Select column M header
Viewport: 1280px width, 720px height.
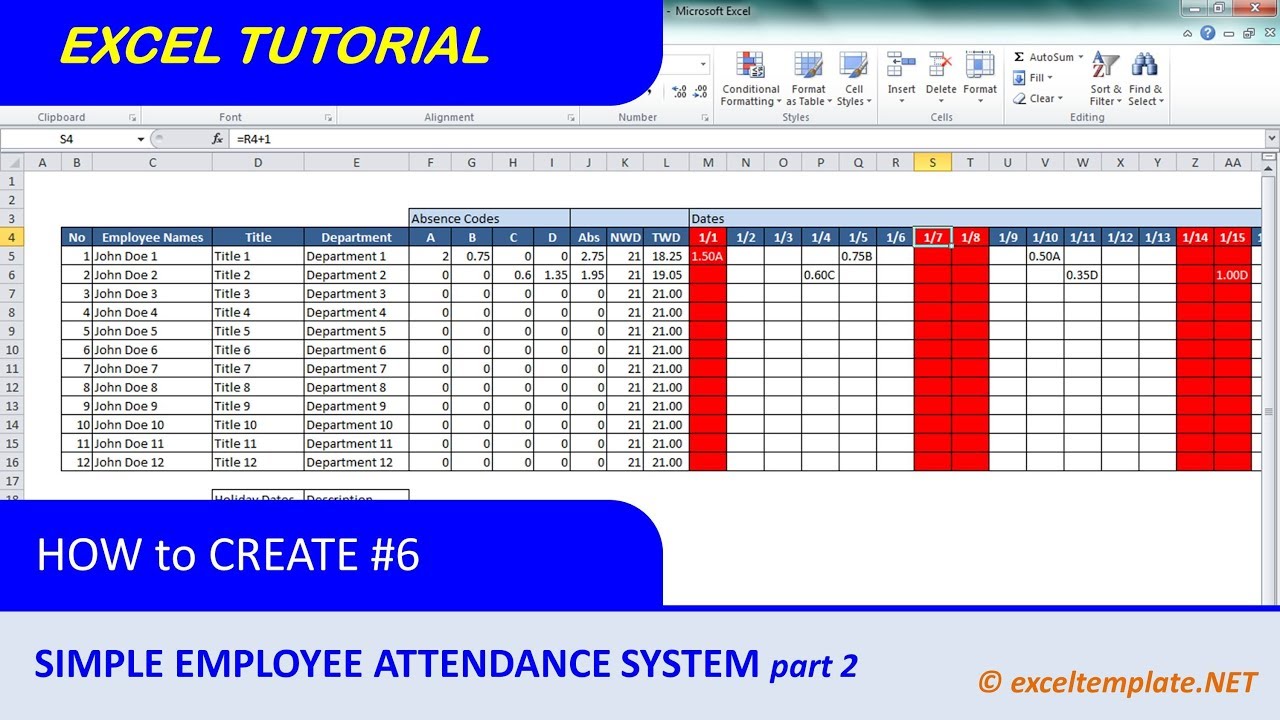[708, 162]
